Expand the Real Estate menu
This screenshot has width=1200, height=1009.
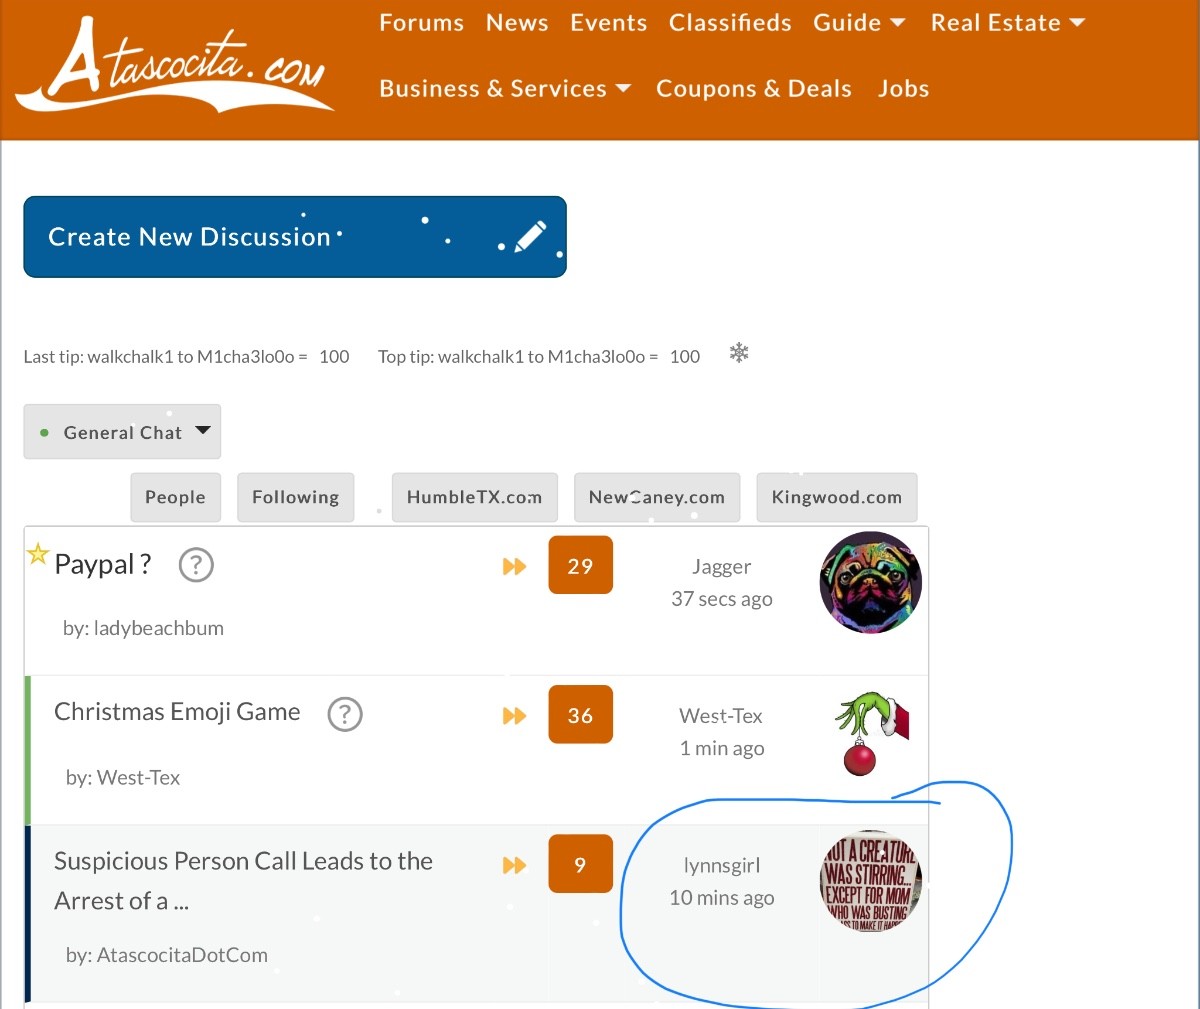point(1007,23)
